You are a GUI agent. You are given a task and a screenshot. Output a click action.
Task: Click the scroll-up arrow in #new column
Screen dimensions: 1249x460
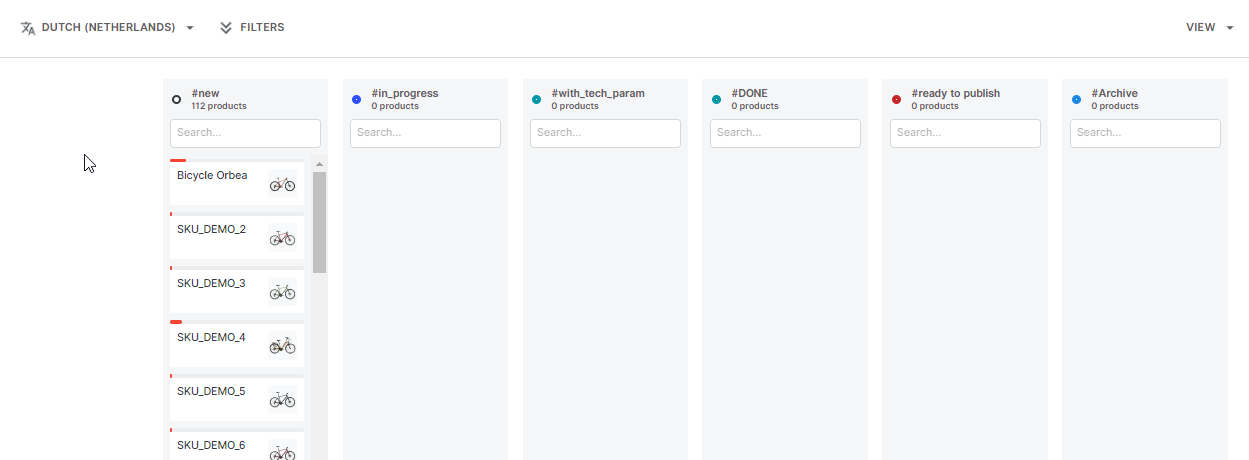tap(319, 164)
